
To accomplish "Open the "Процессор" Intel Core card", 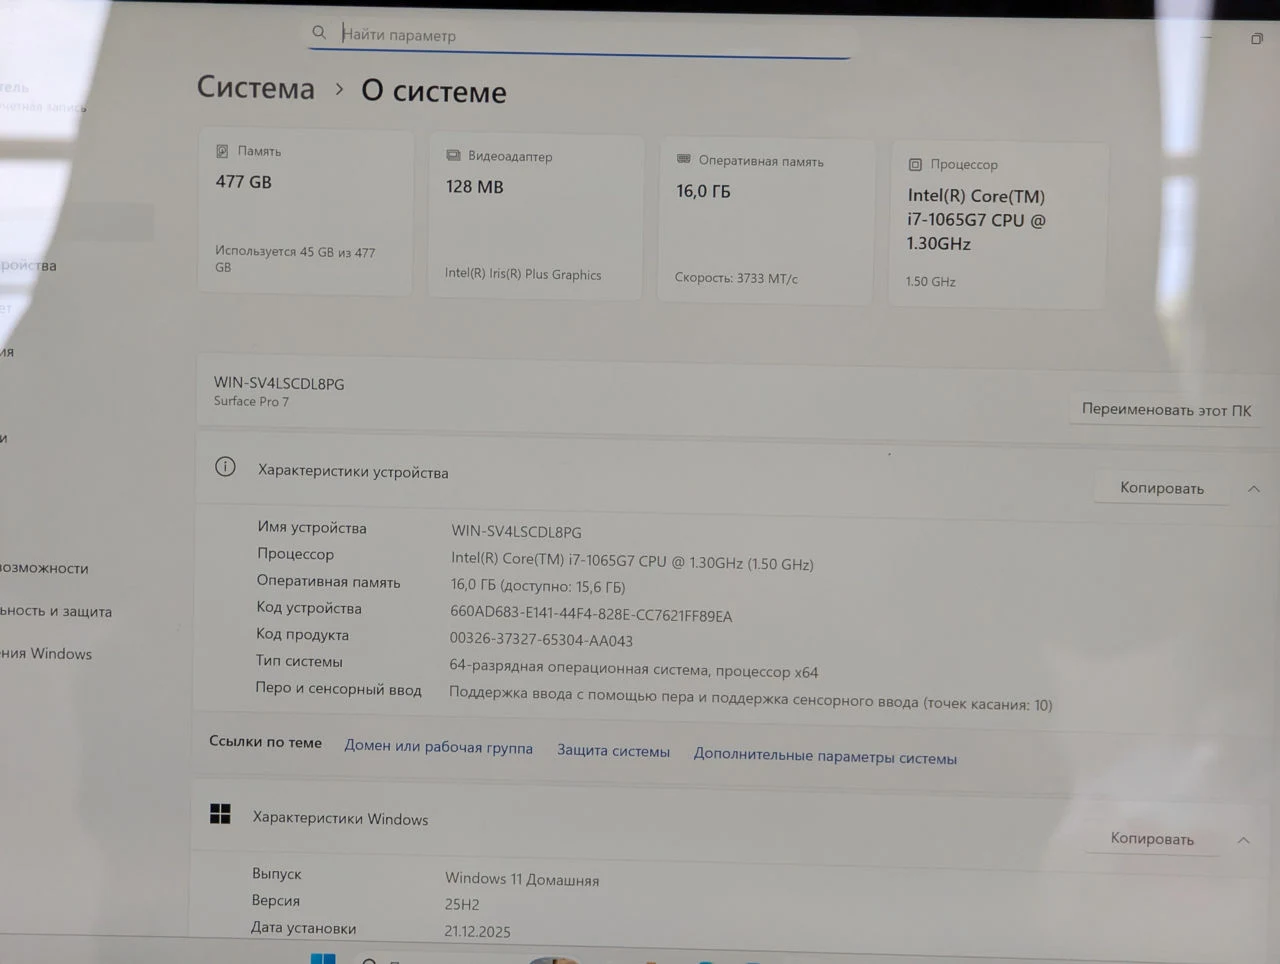I will [998, 225].
